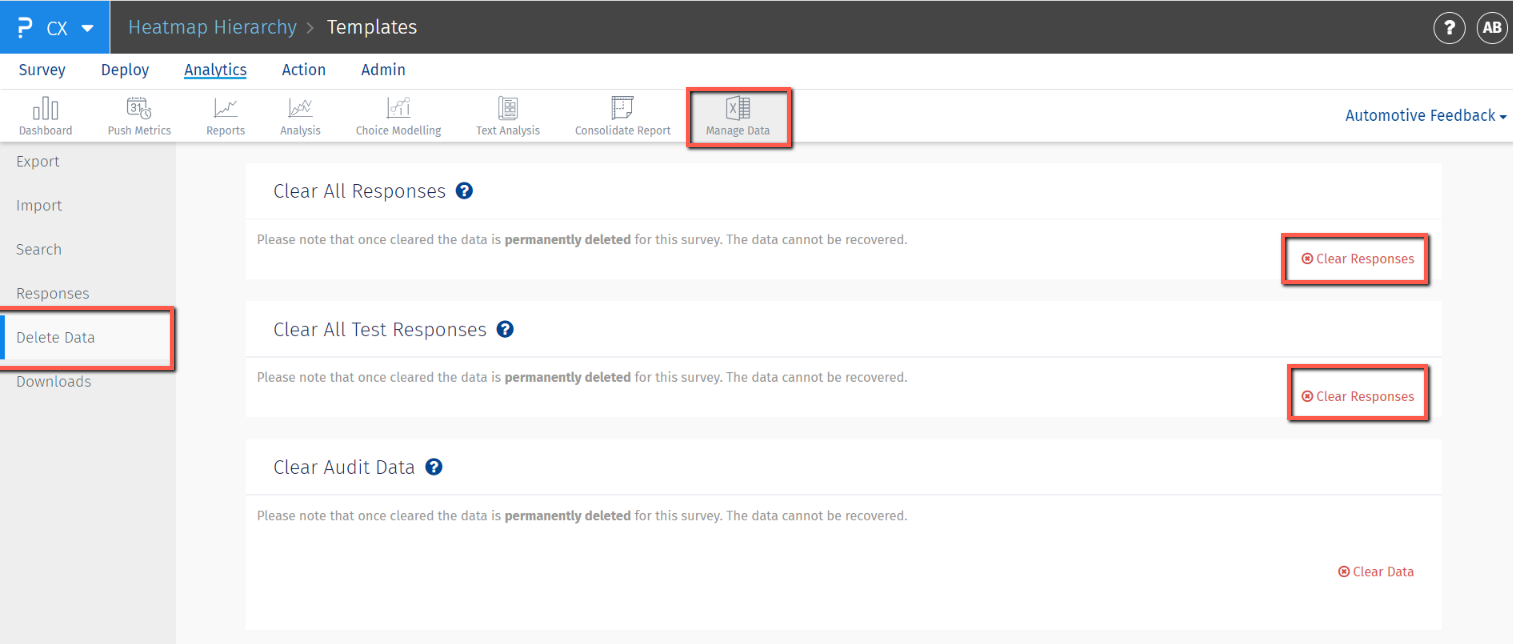Switch to the Analytics tab
Screen dimensions: 1513x644
tap(215, 70)
